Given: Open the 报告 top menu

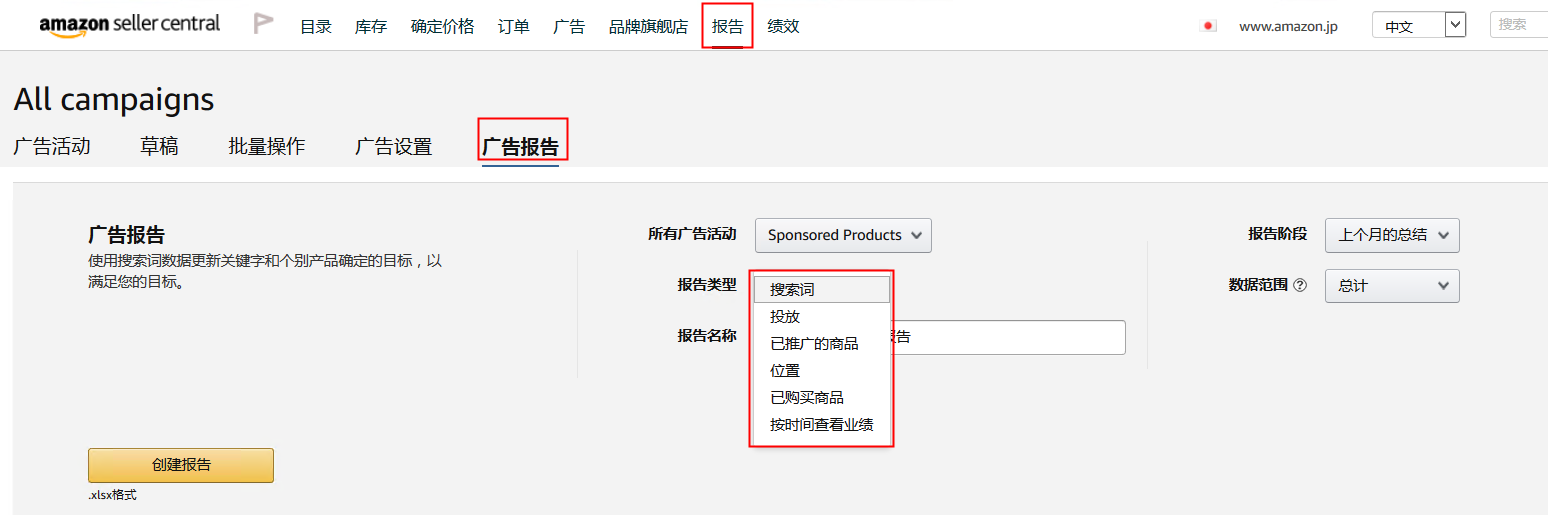Looking at the screenshot, I should pyautogui.click(x=727, y=27).
